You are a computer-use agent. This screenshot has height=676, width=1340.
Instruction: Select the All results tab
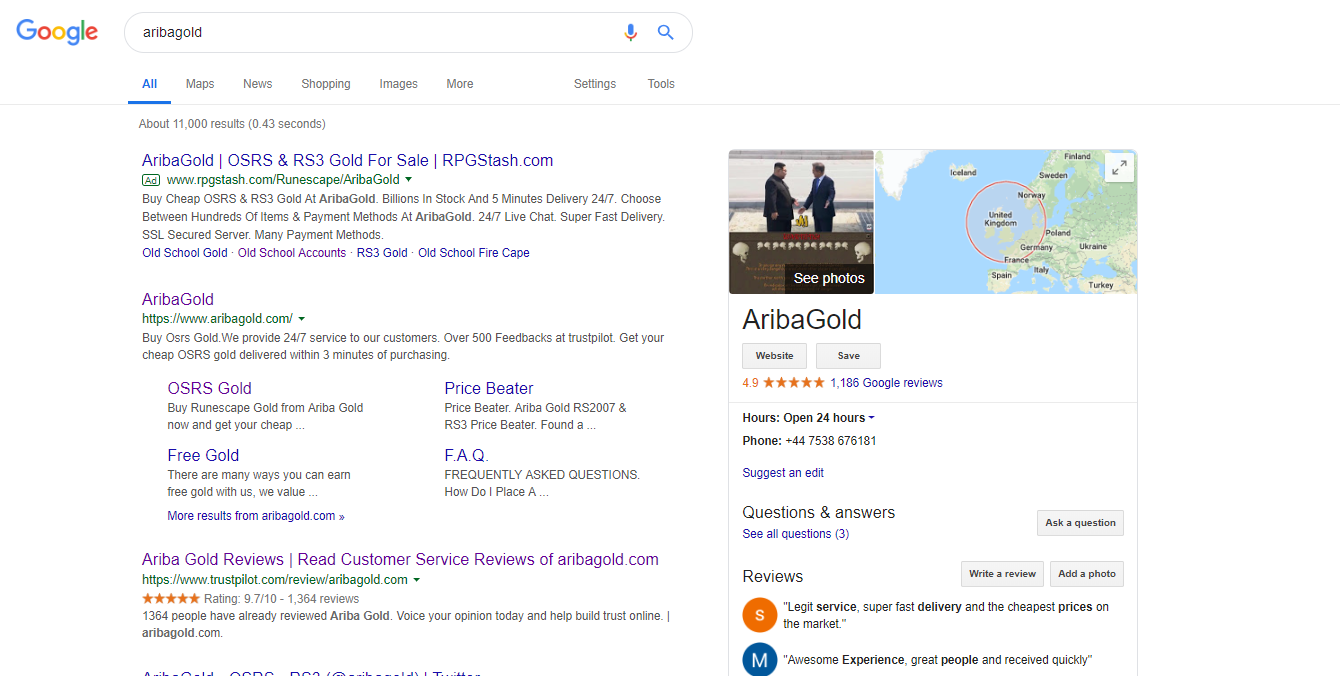pyautogui.click(x=149, y=84)
